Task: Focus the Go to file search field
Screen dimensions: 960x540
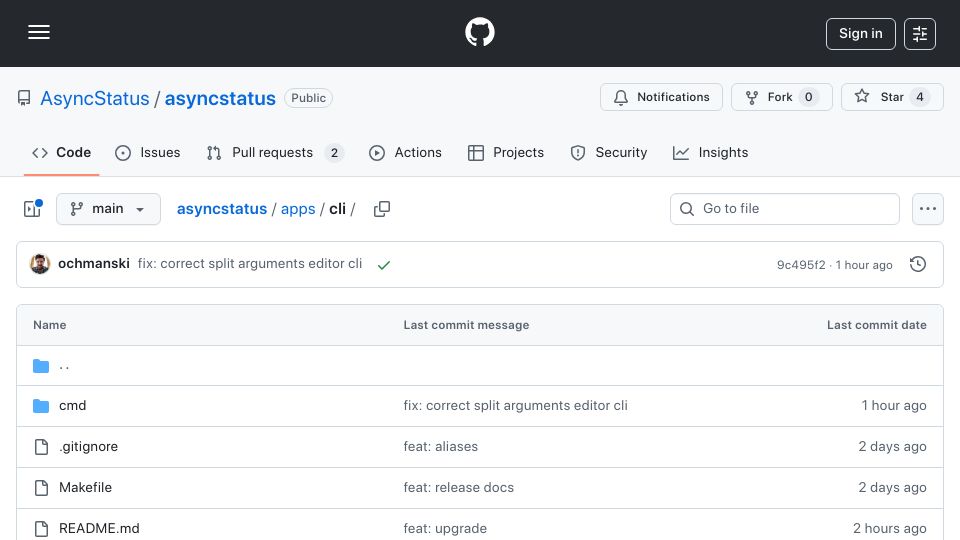Action: click(785, 209)
